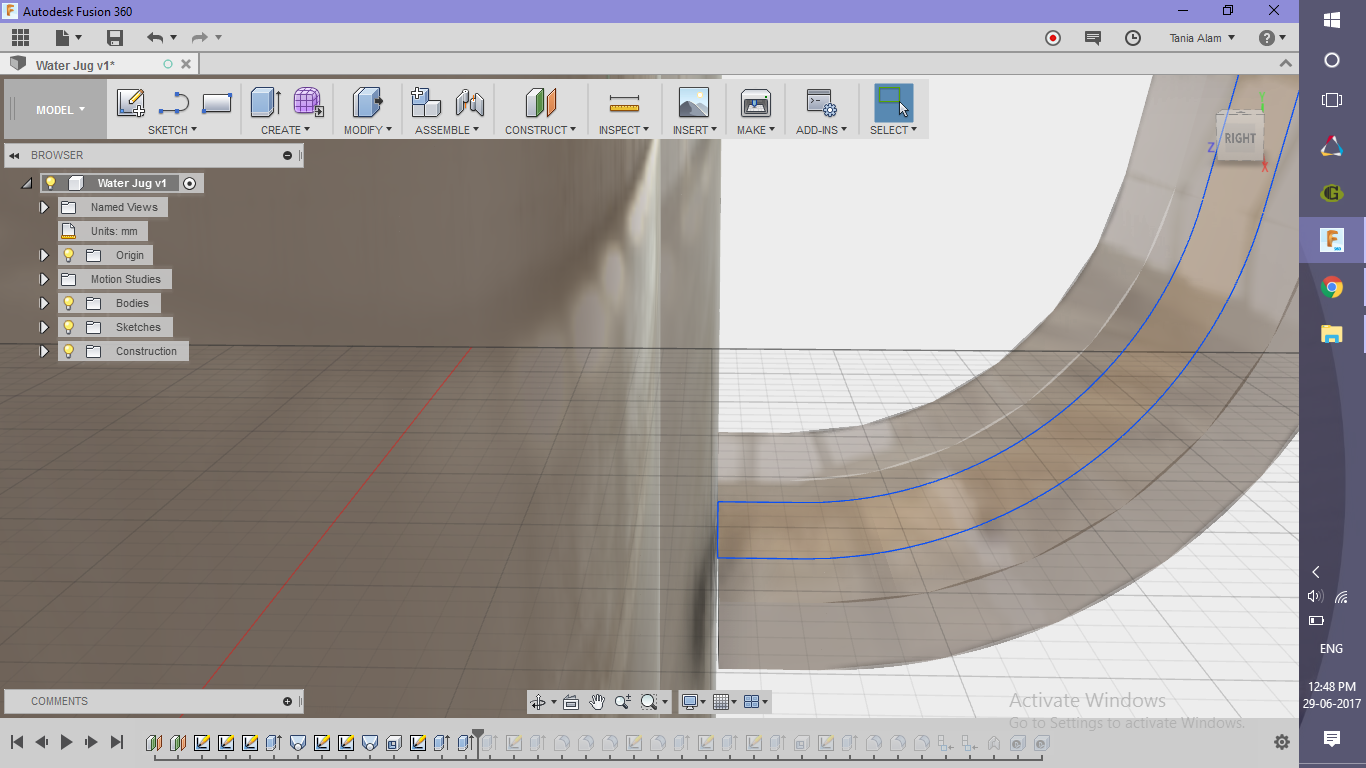Click the red record icon
1366x768 pixels.
pyautogui.click(x=1053, y=38)
